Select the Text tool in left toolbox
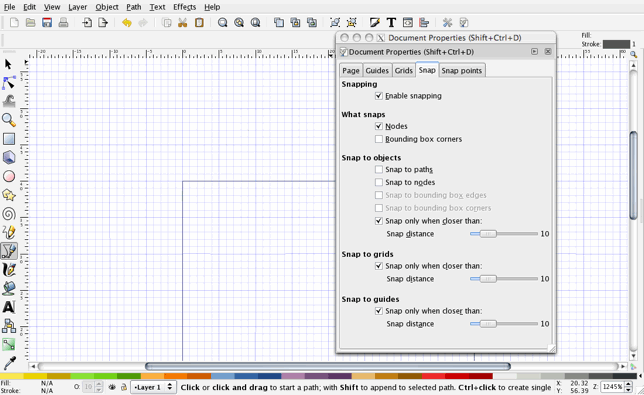The height and width of the screenshot is (395, 644). pyautogui.click(x=9, y=307)
